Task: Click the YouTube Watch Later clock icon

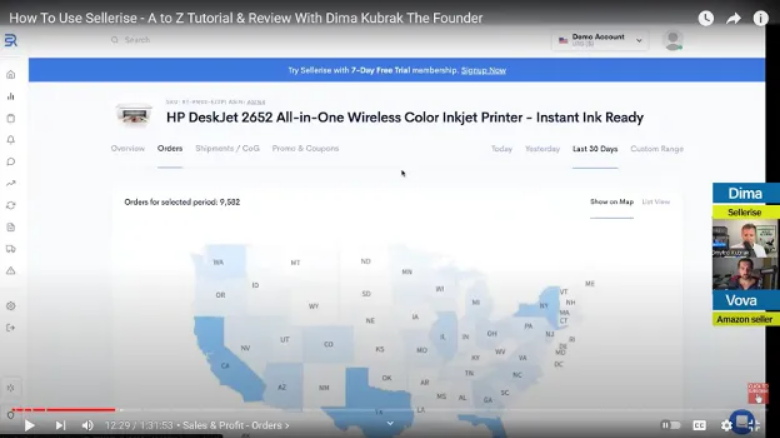Action: pyautogui.click(x=706, y=18)
